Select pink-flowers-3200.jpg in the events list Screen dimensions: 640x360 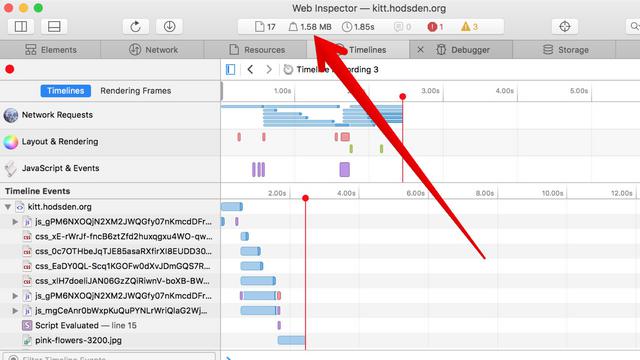pyautogui.click(x=78, y=340)
